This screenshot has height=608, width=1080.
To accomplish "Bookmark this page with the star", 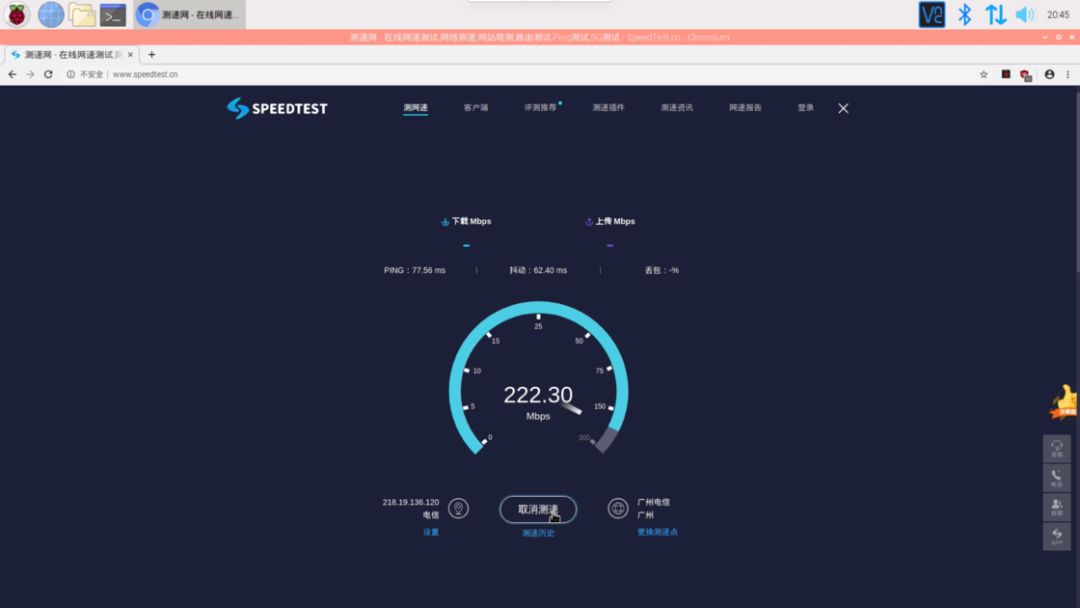I will (984, 74).
